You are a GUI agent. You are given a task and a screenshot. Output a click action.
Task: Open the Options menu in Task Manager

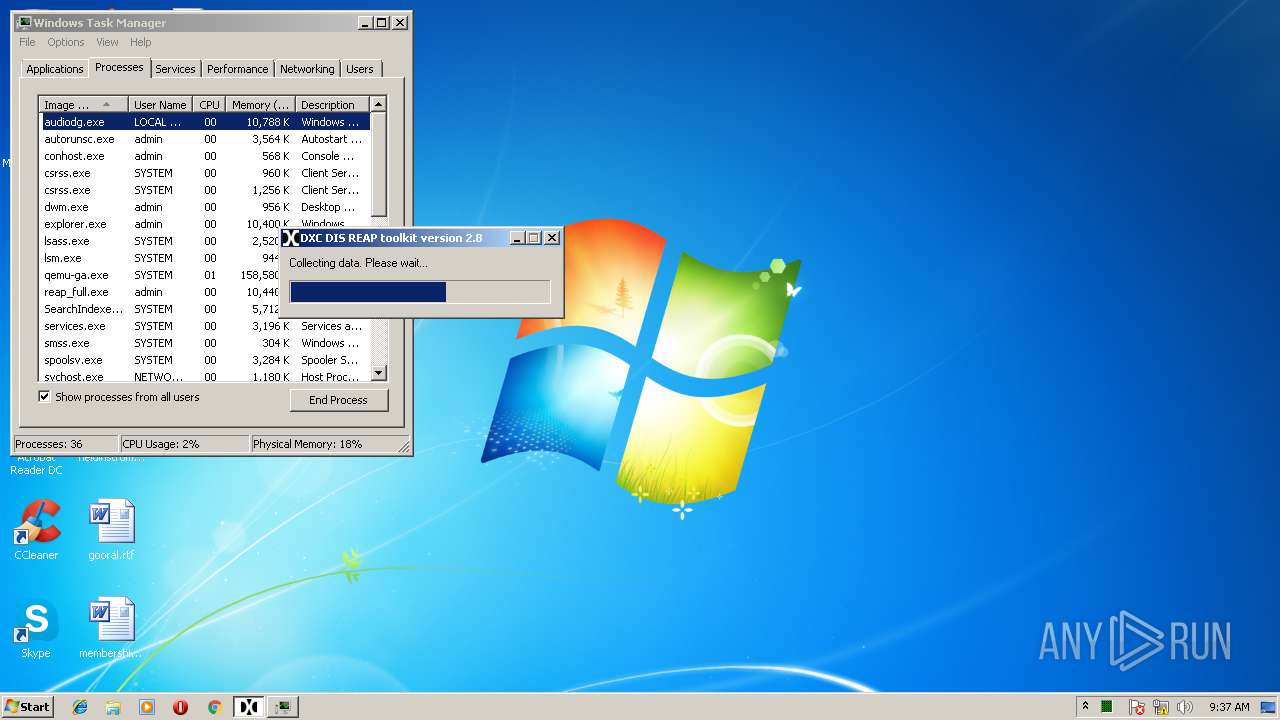pos(66,42)
